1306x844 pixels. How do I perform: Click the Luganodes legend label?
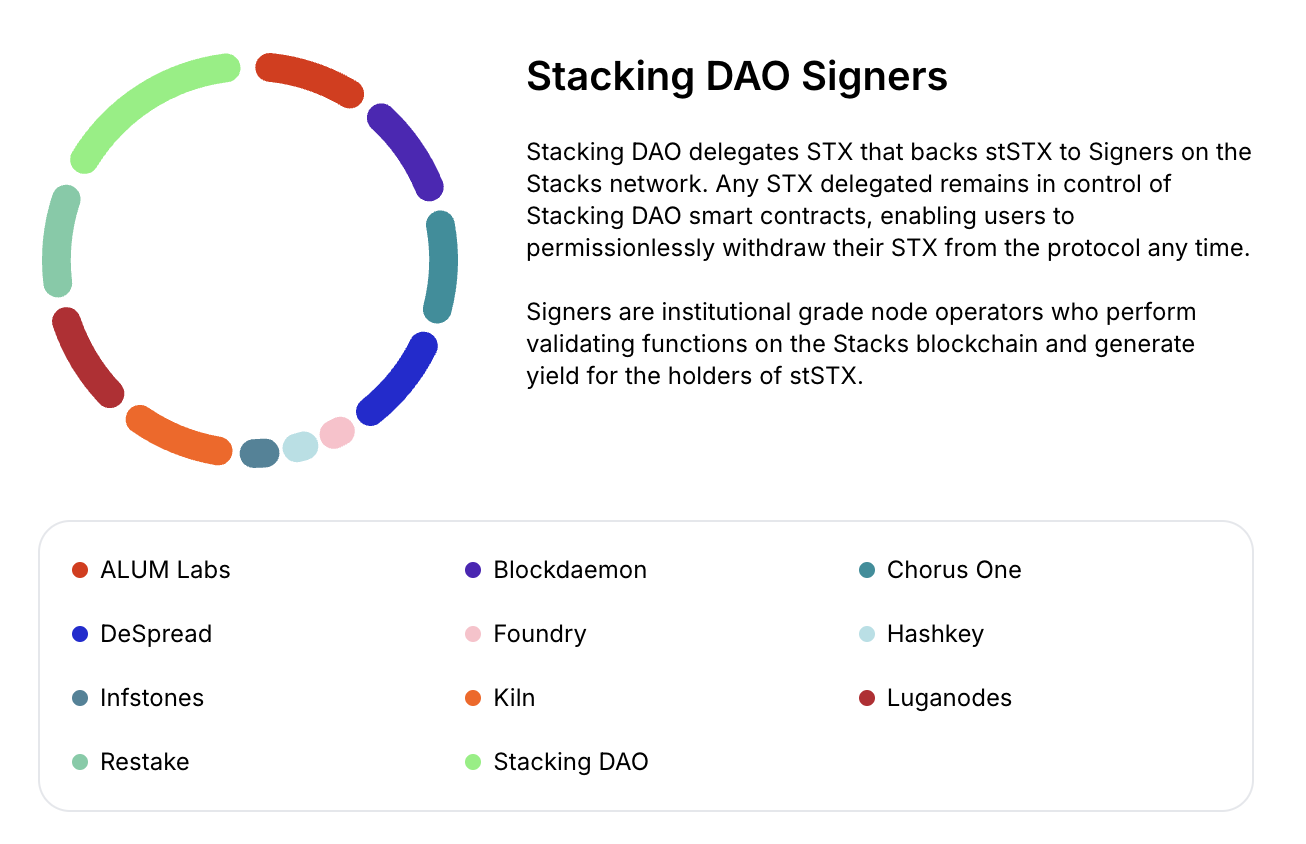pyautogui.click(x=949, y=698)
